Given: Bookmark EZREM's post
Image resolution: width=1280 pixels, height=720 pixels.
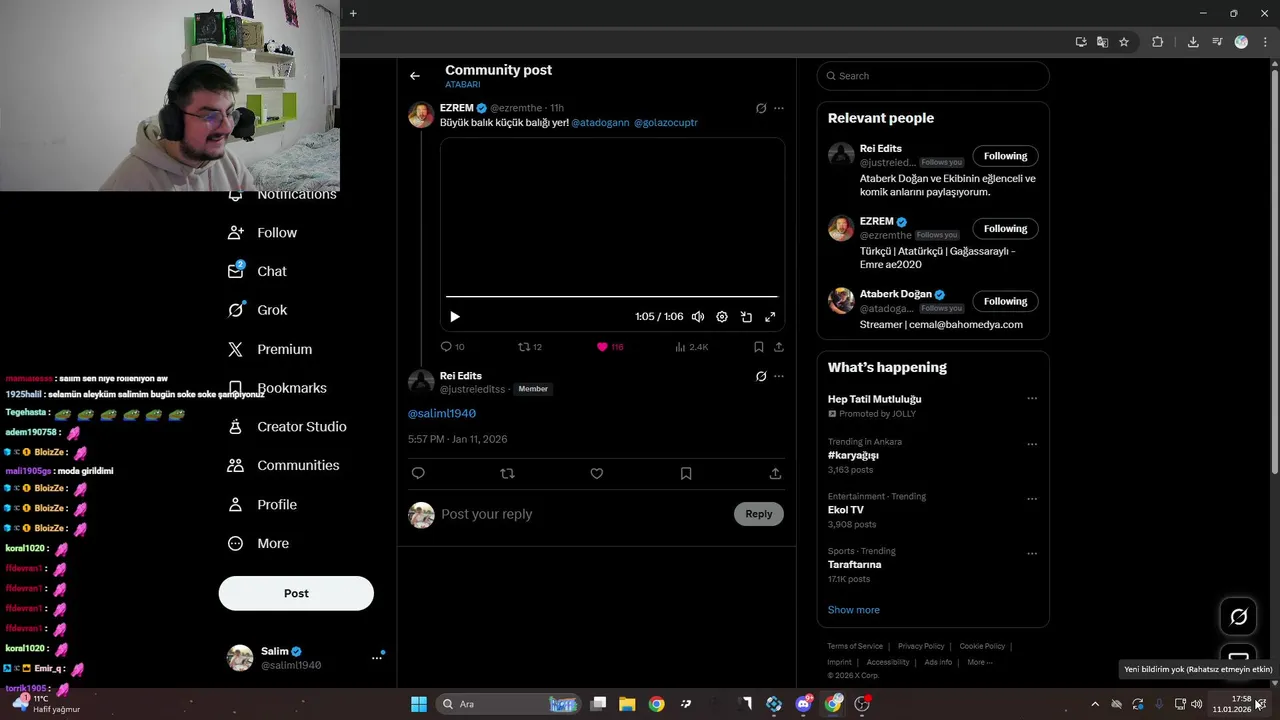Looking at the screenshot, I should (758, 347).
